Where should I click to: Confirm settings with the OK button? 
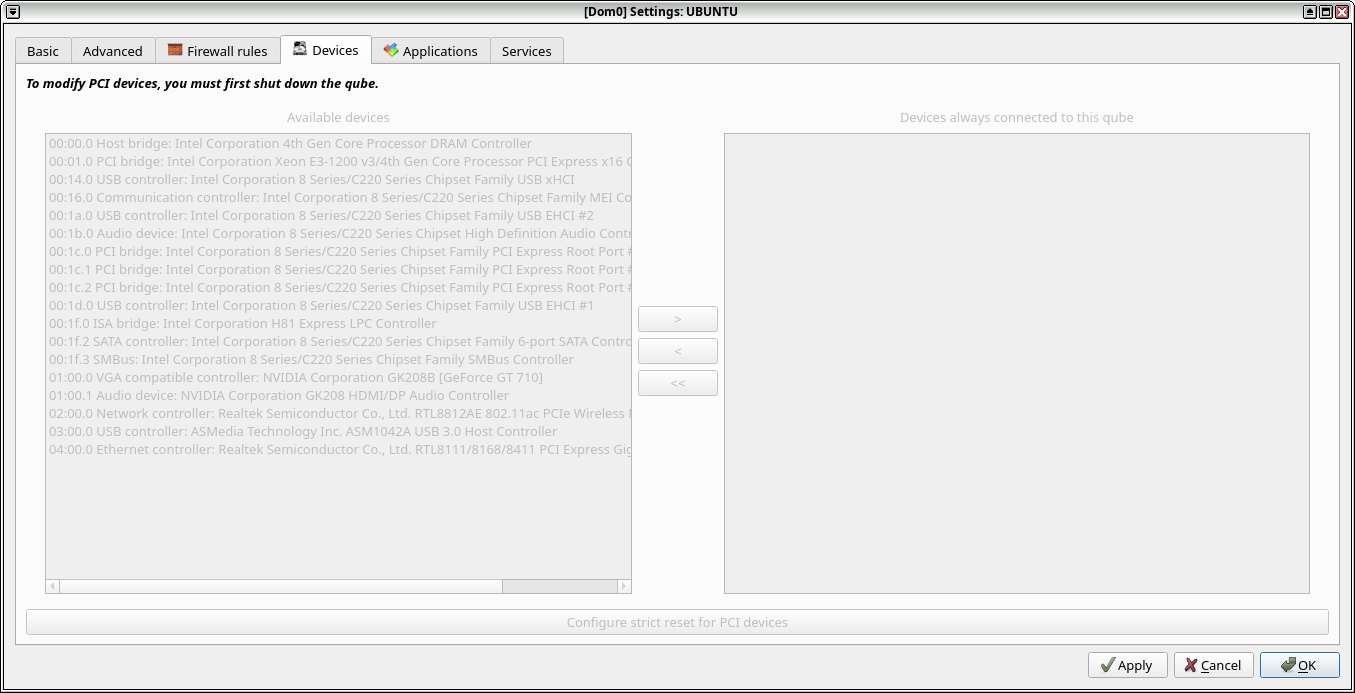(x=1299, y=665)
